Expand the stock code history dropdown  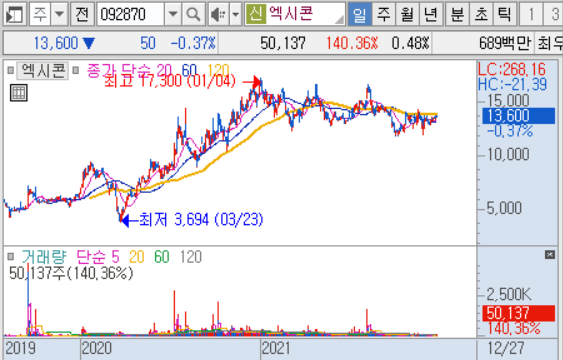click(x=173, y=14)
